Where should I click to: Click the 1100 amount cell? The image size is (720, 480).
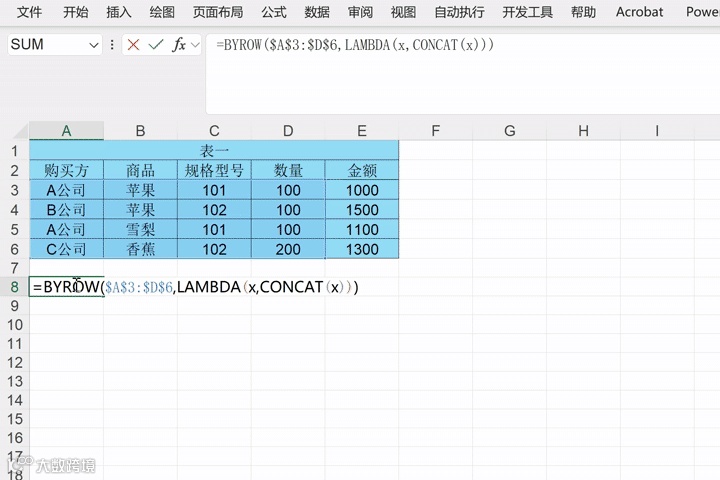tap(362, 230)
